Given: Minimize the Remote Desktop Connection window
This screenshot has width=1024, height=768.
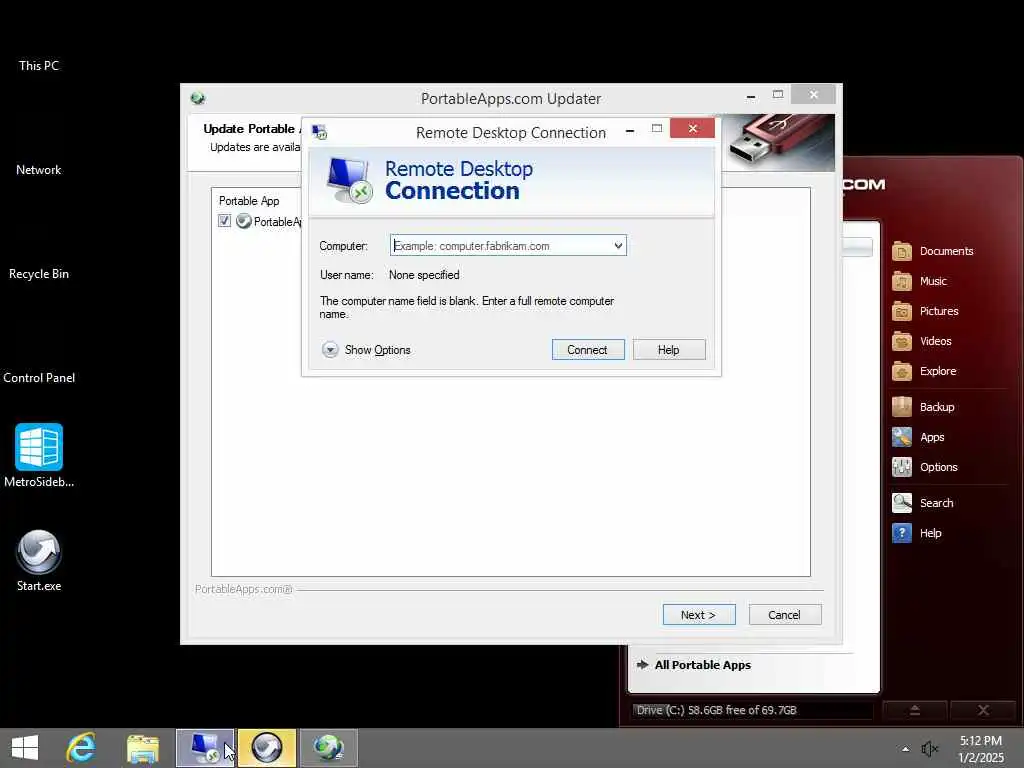Looking at the screenshot, I should tap(630, 130).
